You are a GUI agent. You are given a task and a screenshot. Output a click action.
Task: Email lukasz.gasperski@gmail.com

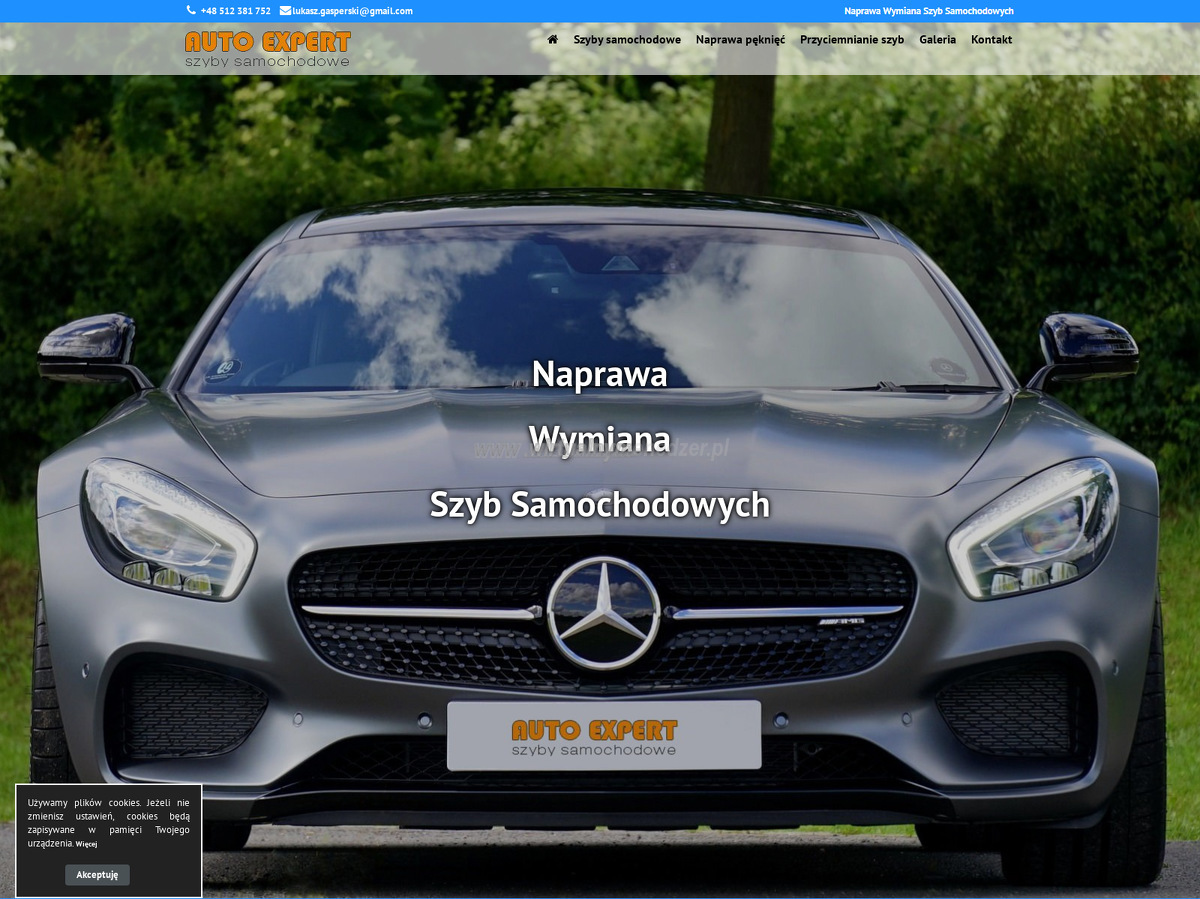tap(352, 11)
